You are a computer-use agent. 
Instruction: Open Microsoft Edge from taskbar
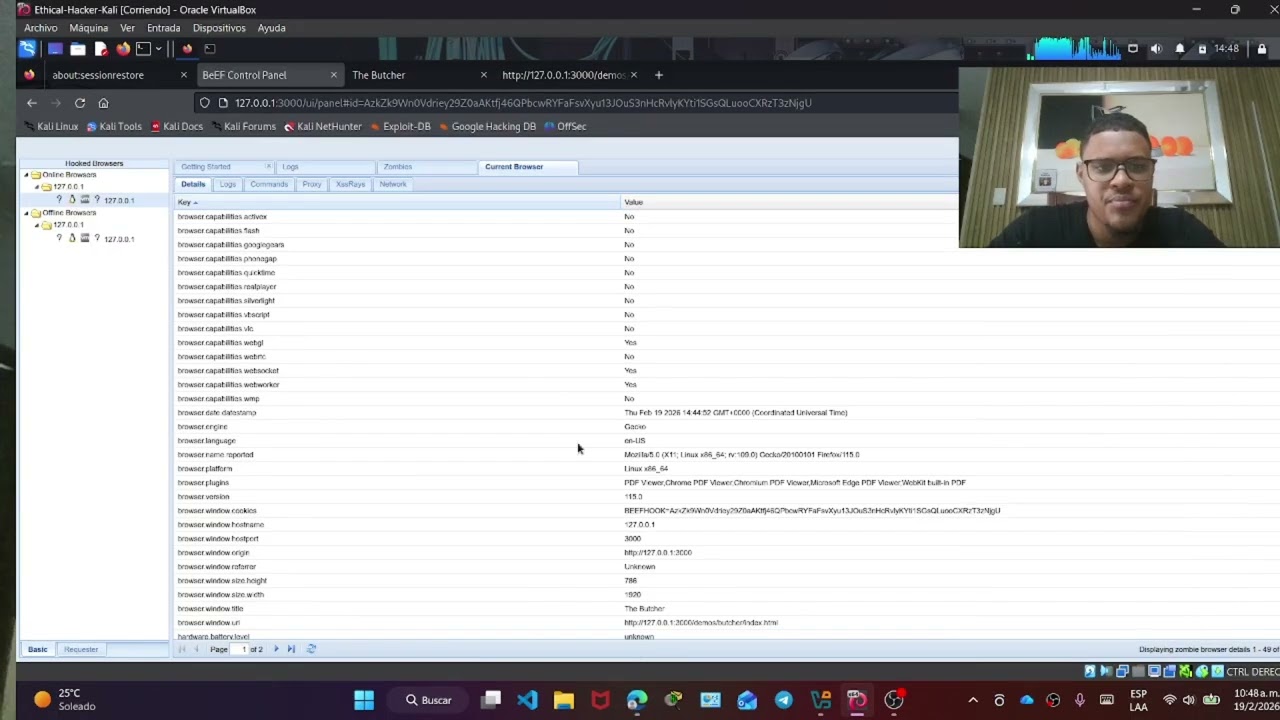[637, 700]
